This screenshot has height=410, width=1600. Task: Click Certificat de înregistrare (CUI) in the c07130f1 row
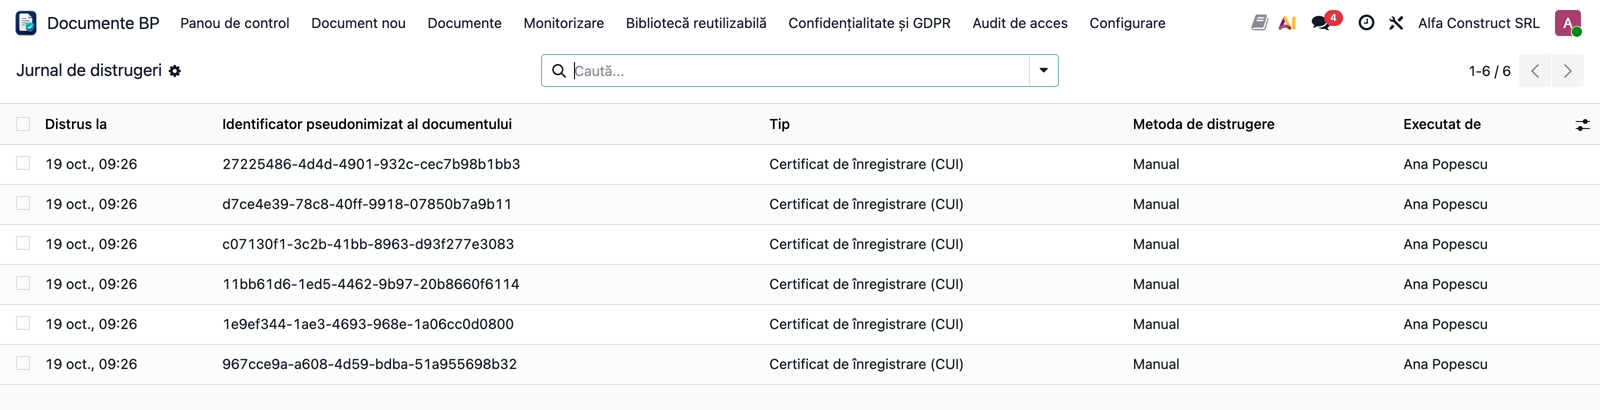click(x=866, y=244)
